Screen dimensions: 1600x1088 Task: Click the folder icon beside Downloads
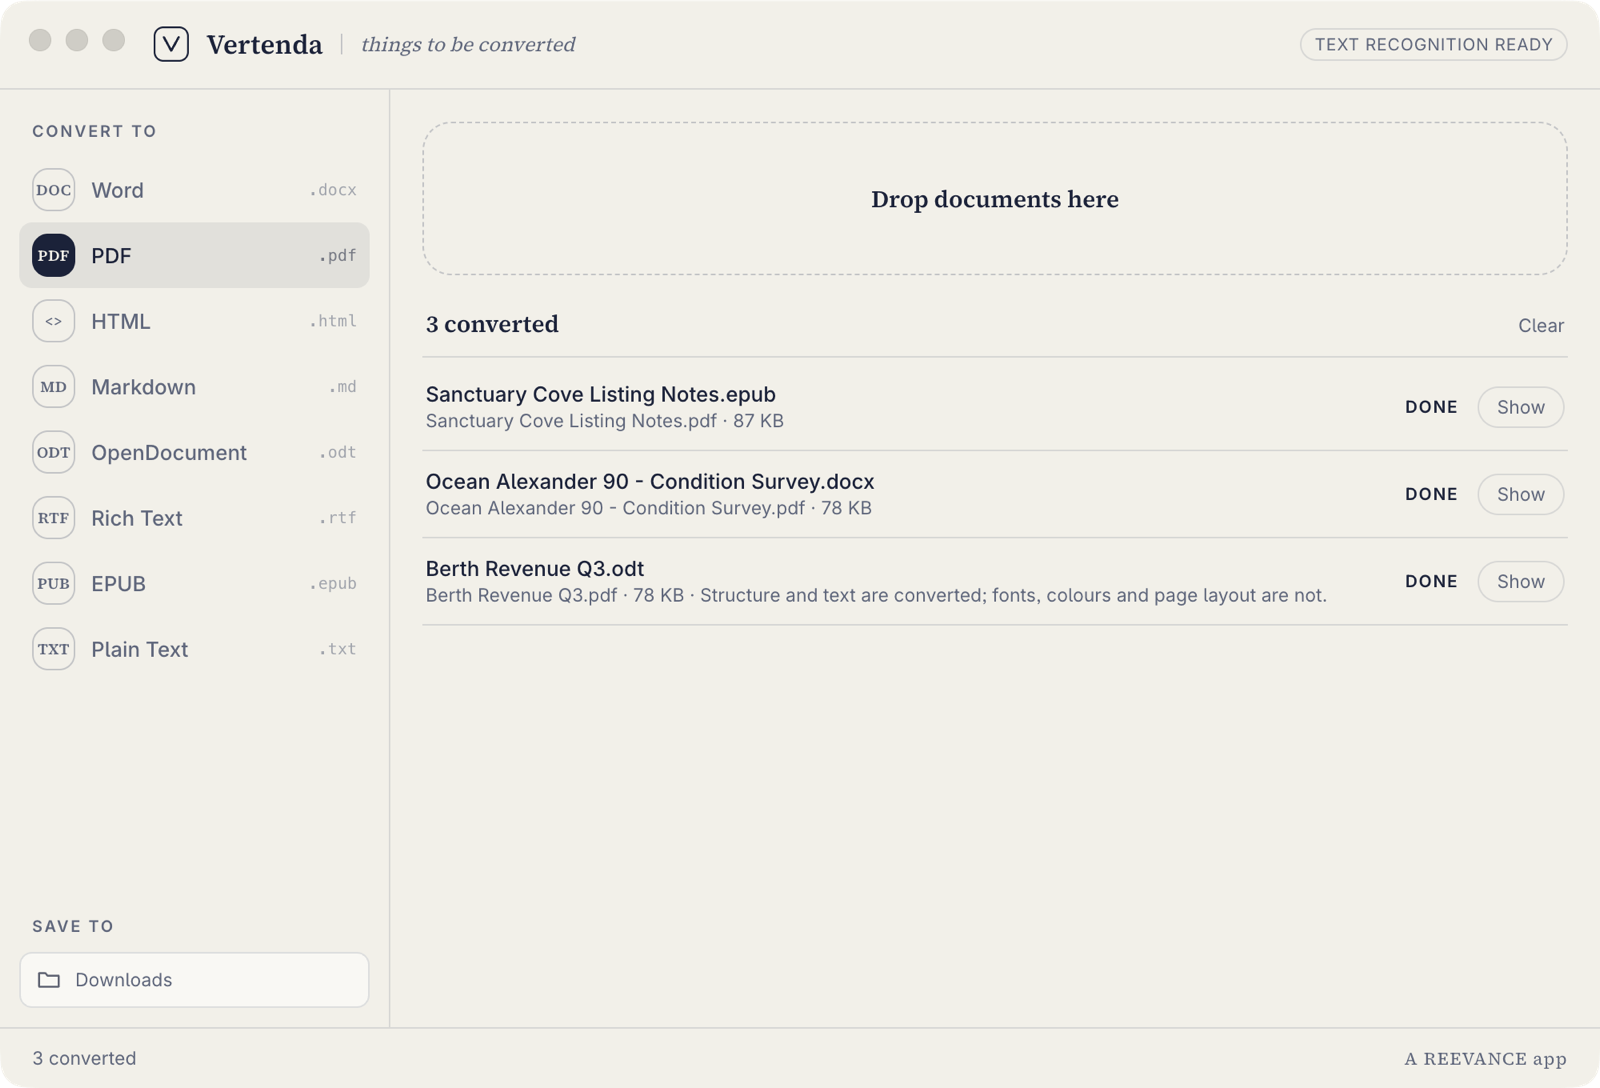pos(49,980)
